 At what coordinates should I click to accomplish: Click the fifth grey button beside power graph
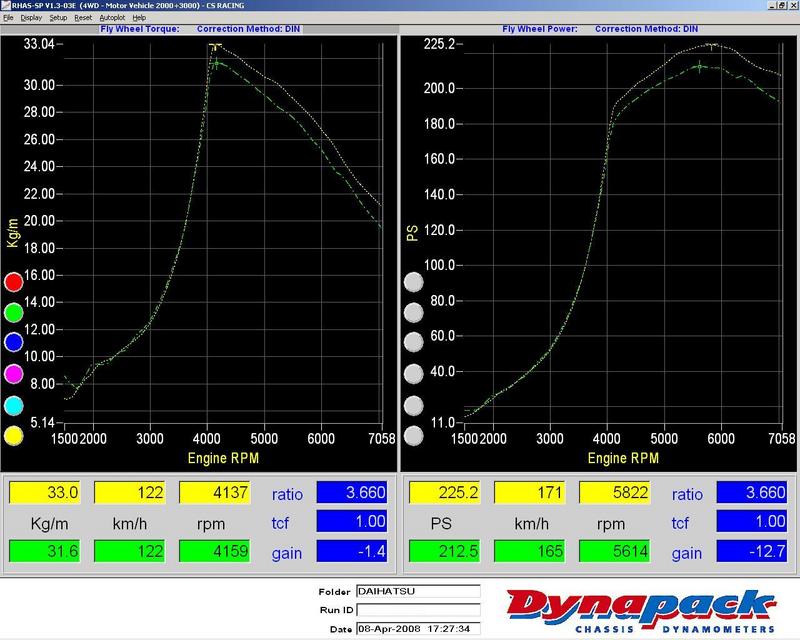point(414,406)
